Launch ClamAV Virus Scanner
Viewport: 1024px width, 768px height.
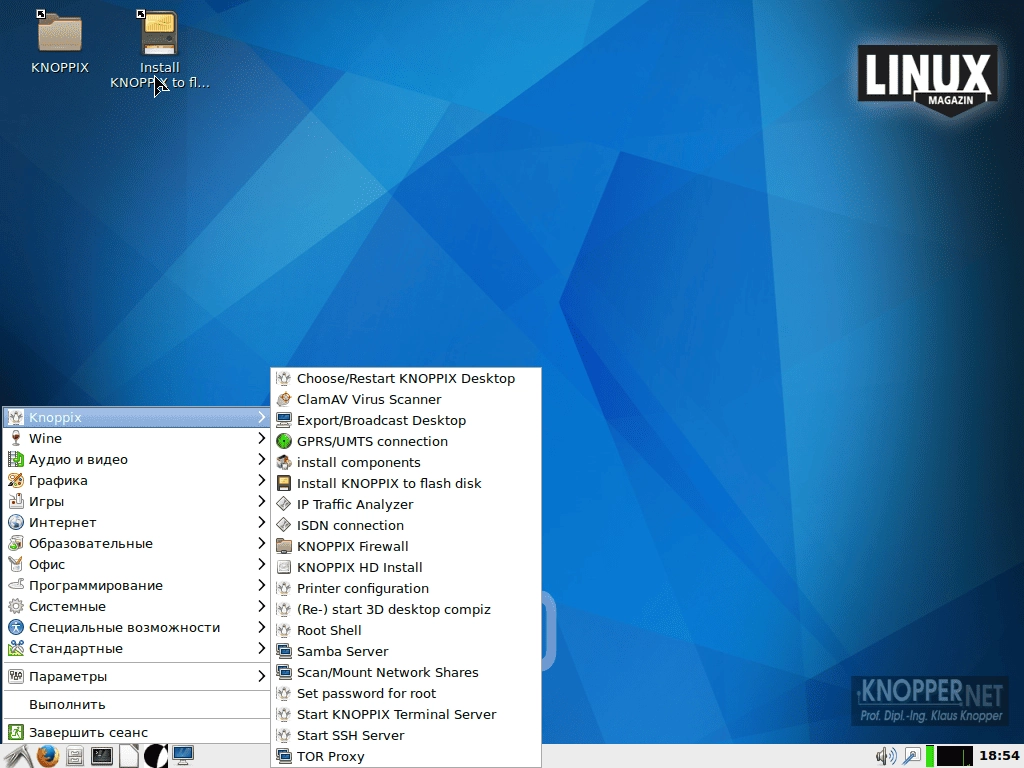[406, 400]
